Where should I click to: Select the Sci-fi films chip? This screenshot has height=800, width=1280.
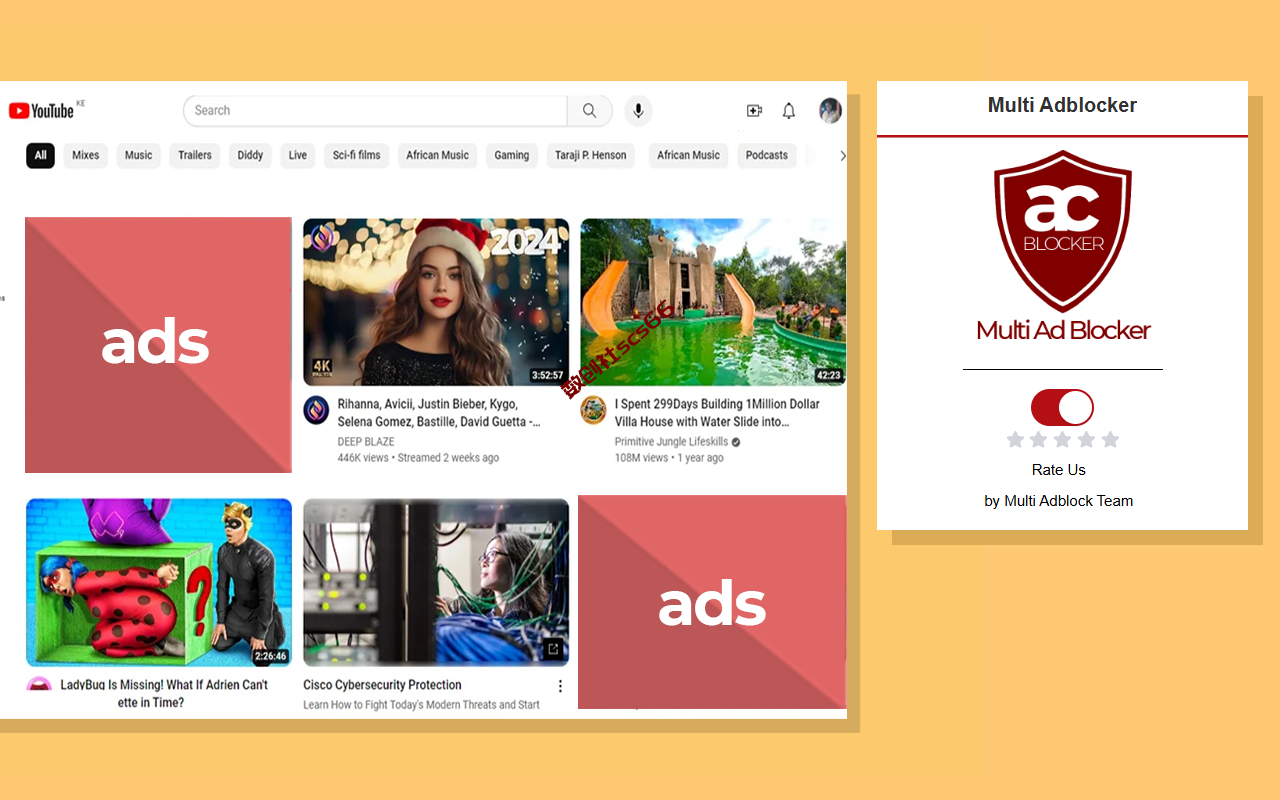point(357,155)
